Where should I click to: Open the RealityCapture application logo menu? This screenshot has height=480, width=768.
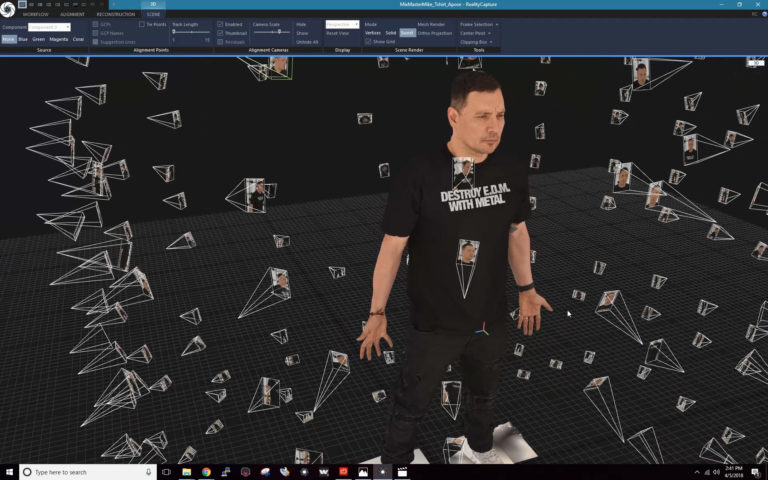click(x=7, y=9)
